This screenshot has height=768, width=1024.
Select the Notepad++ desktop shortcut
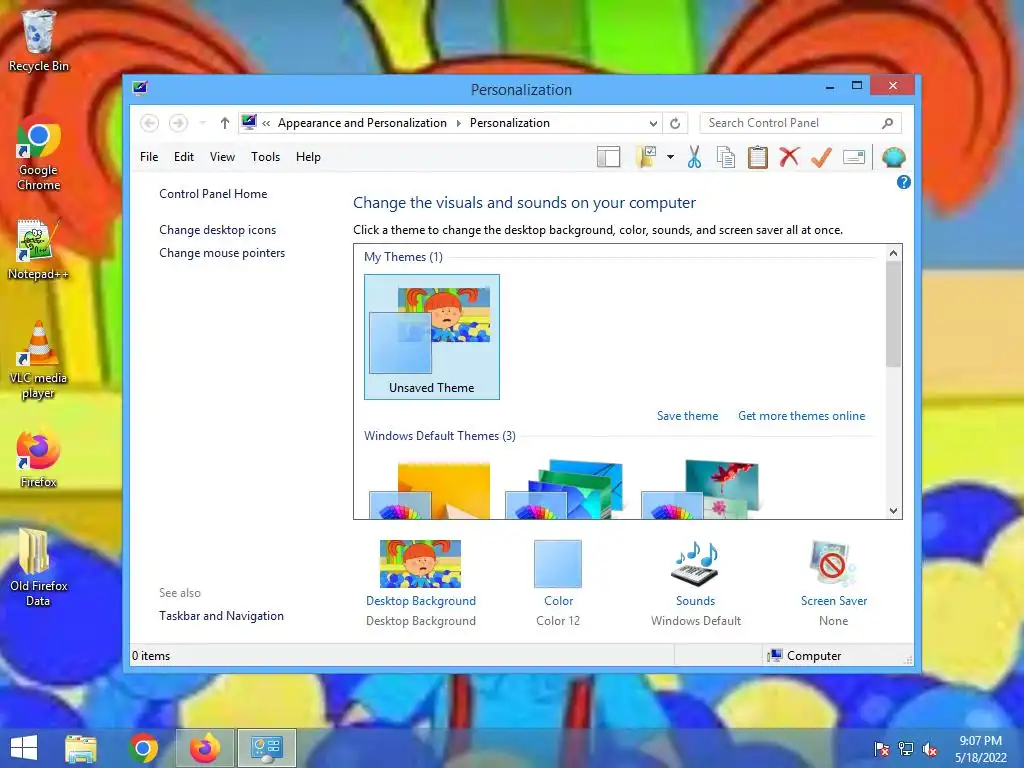39,249
